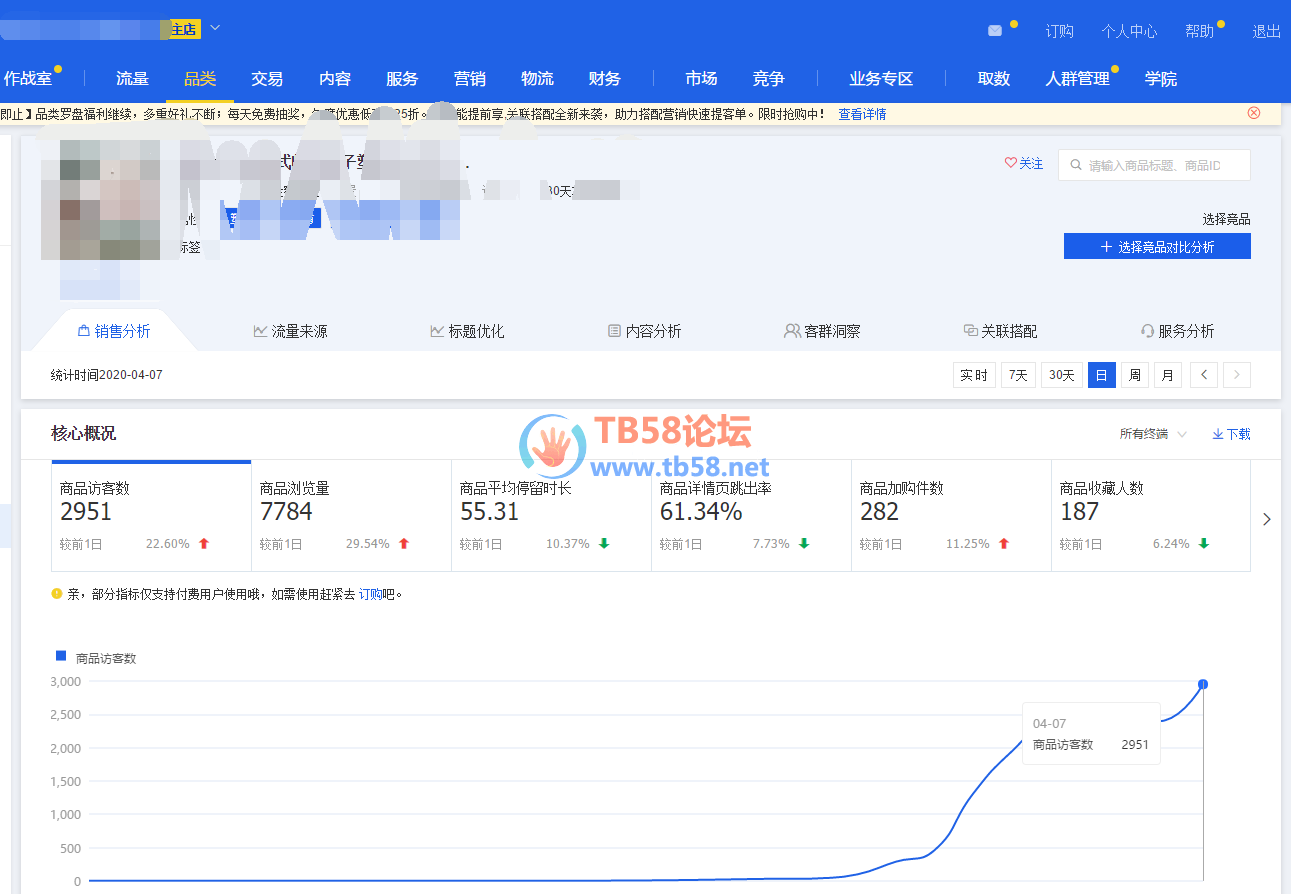Select the 7天 time range
This screenshot has width=1291, height=894.
(1018, 375)
